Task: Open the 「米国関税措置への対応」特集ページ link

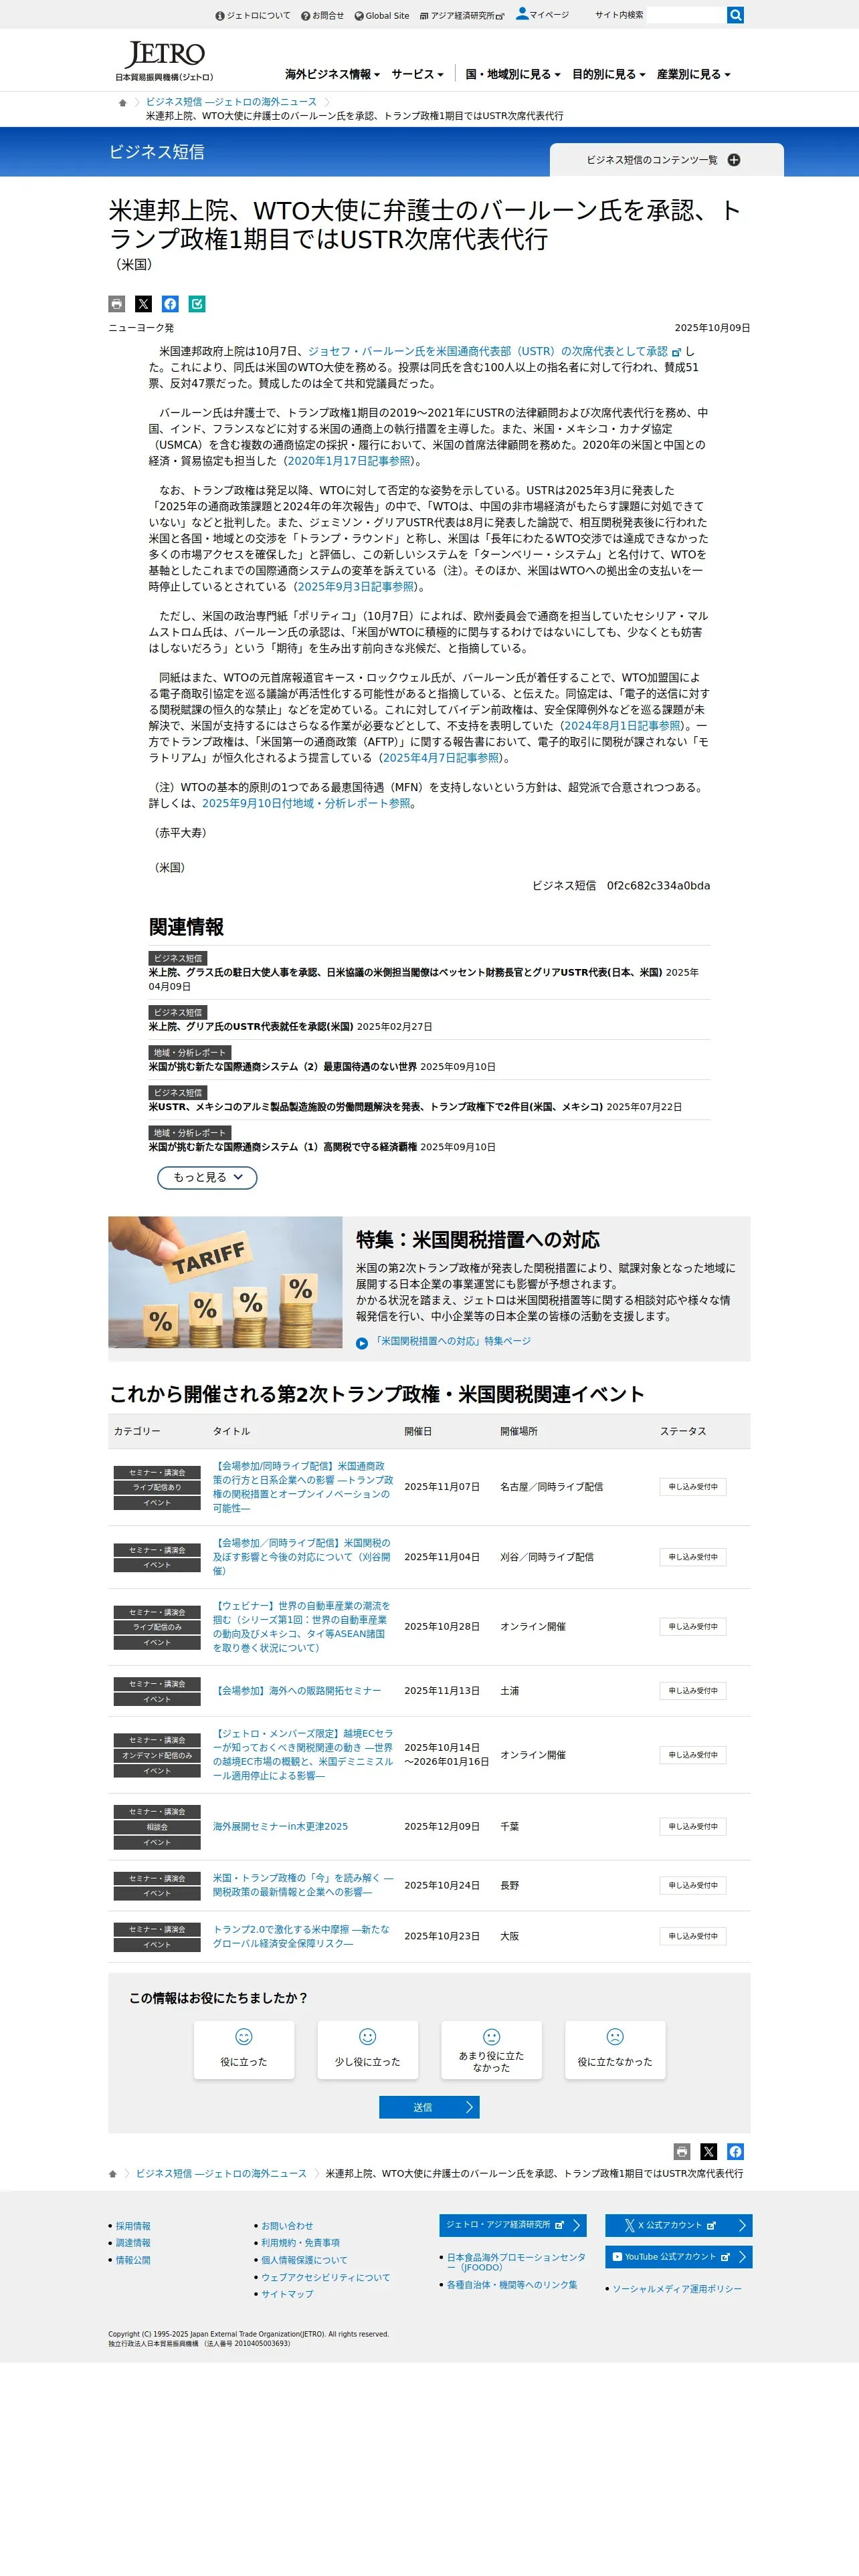Action: 451,1342
